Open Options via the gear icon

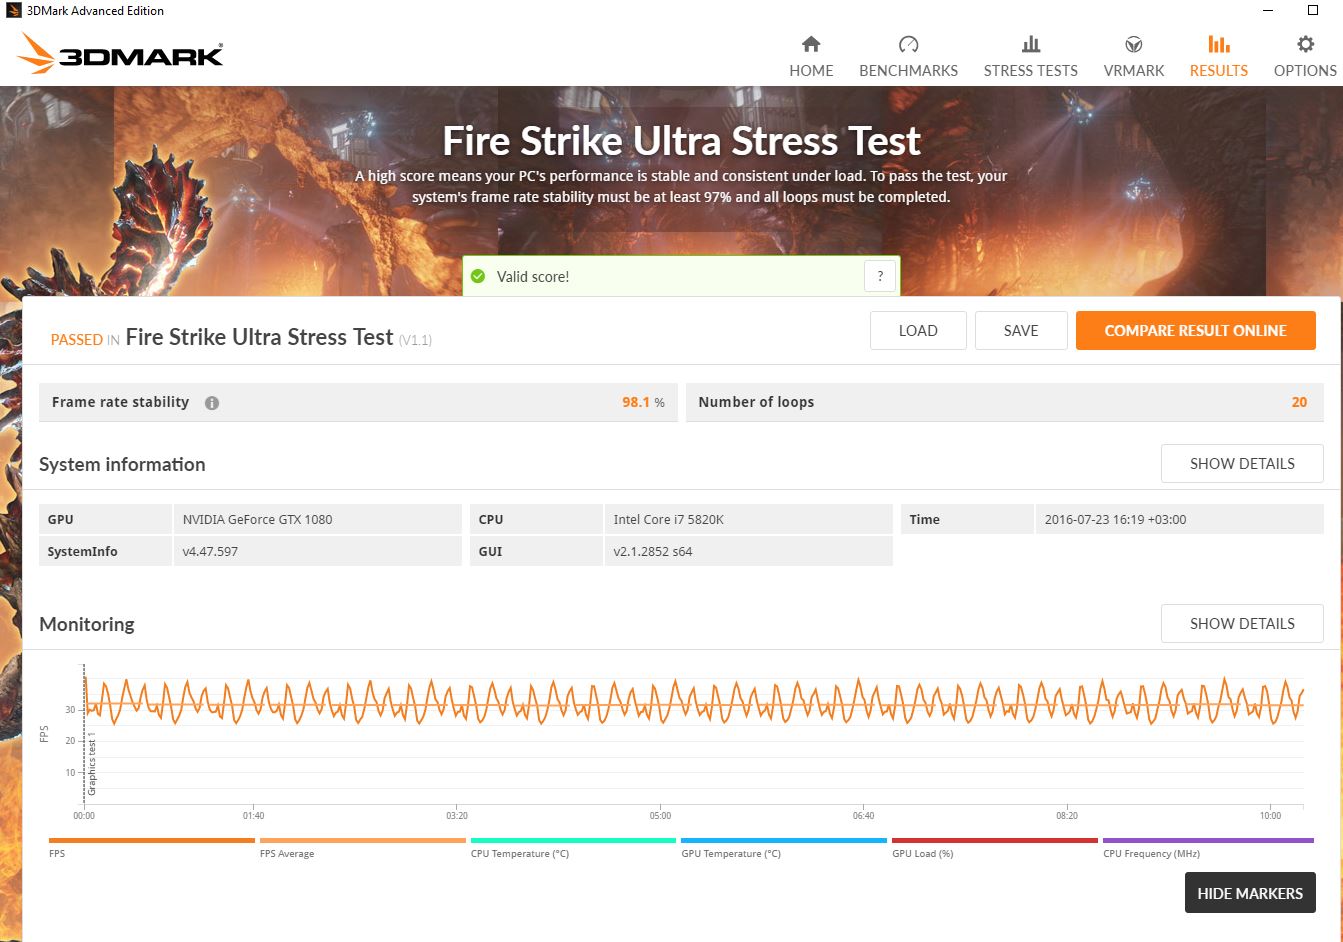tap(1305, 44)
